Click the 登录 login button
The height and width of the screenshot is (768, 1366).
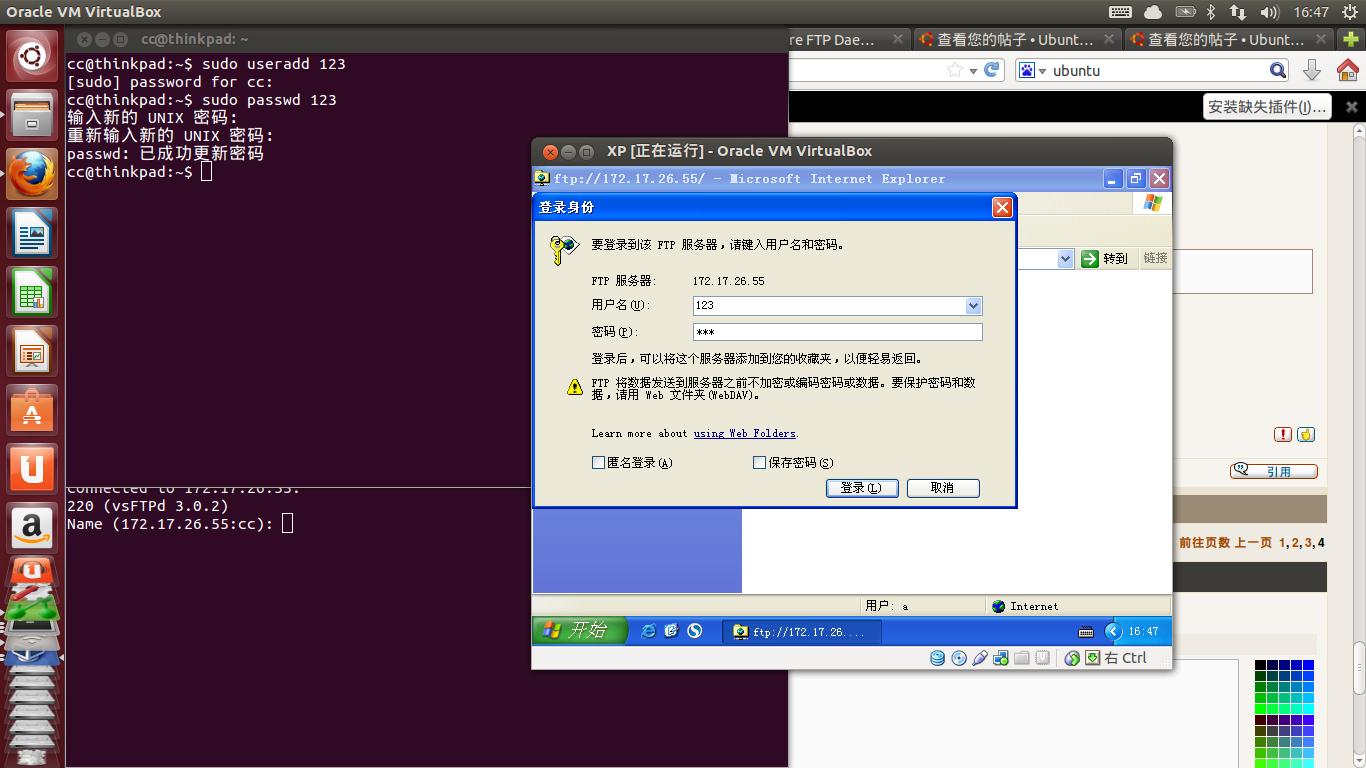862,488
